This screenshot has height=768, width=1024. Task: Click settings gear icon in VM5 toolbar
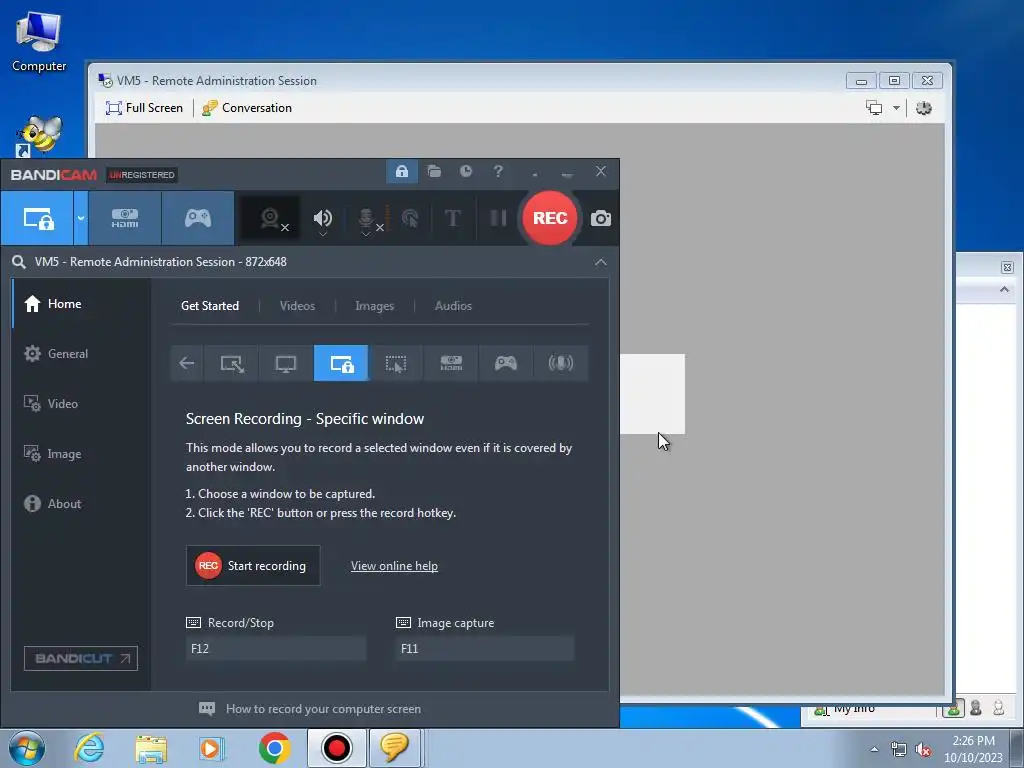click(923, 108)
